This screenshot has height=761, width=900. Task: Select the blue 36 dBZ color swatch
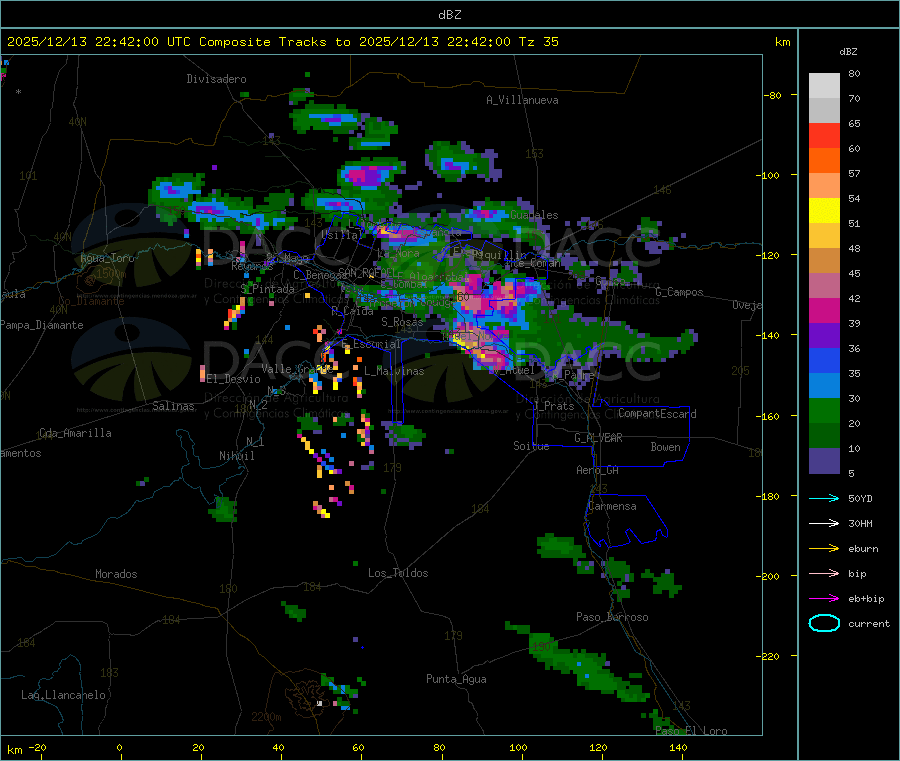pos(824,360)
